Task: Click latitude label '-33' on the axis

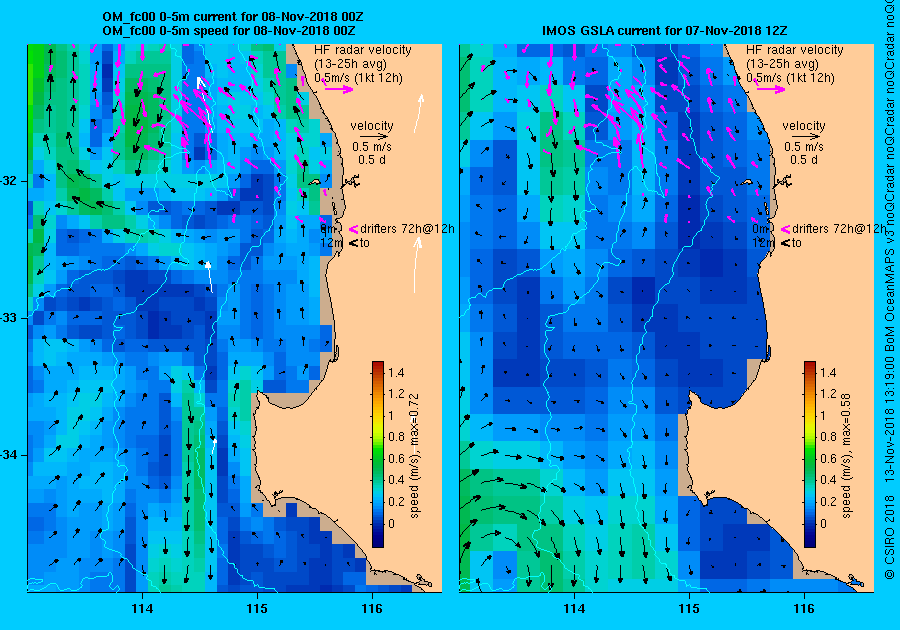Action: (x=9, y=318)
